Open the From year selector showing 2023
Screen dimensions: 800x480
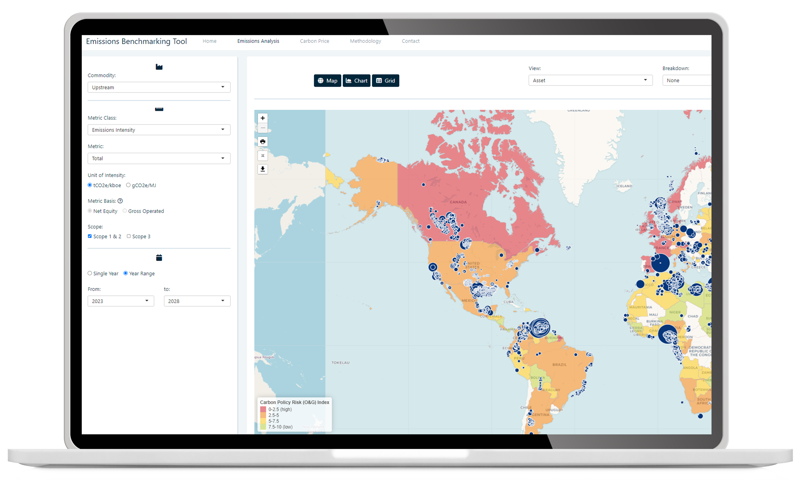coord(120,301)
